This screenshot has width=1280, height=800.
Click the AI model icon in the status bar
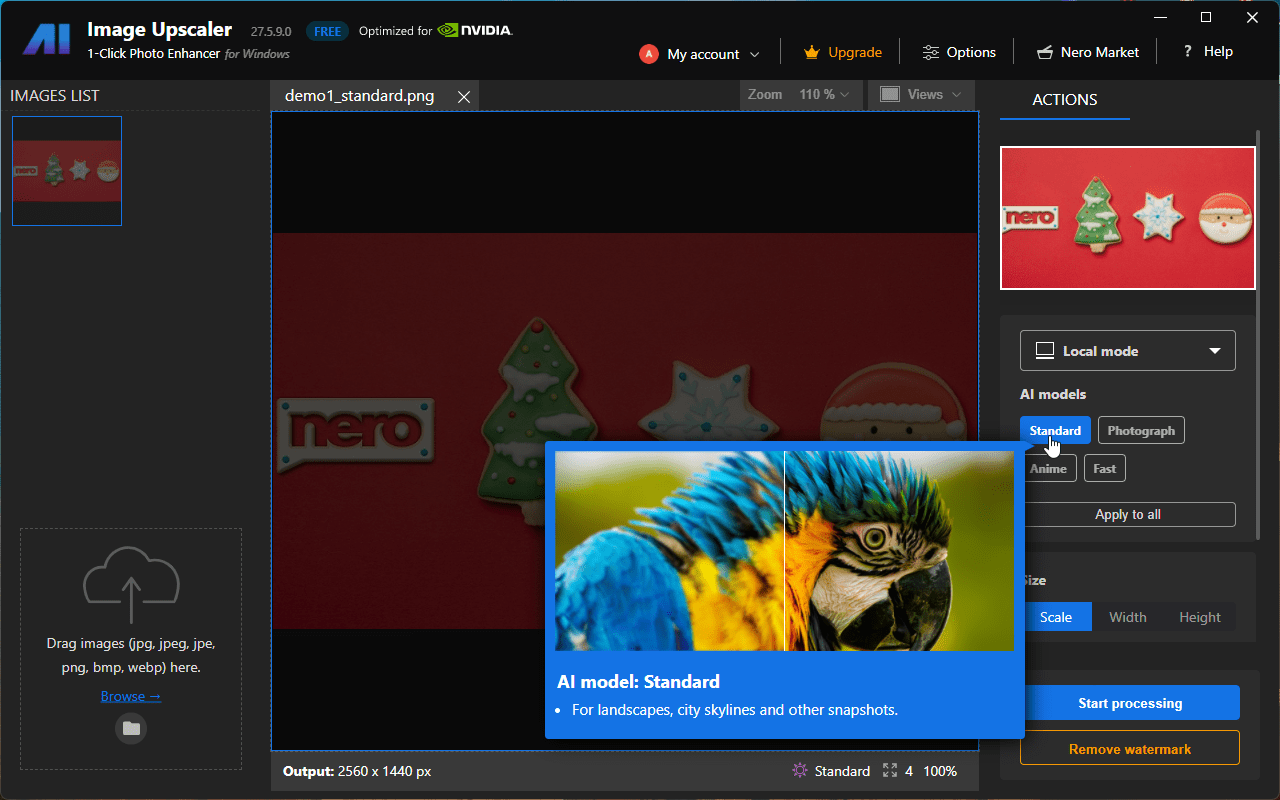tap(798, 770)
